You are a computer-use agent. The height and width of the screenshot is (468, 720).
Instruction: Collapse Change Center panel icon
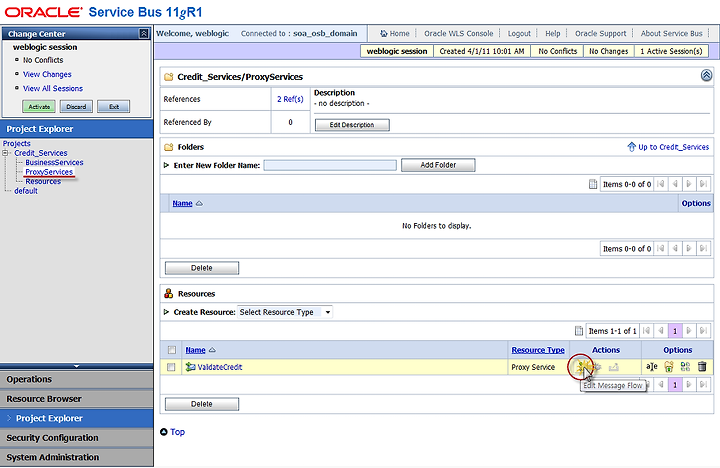click(144, 34)
